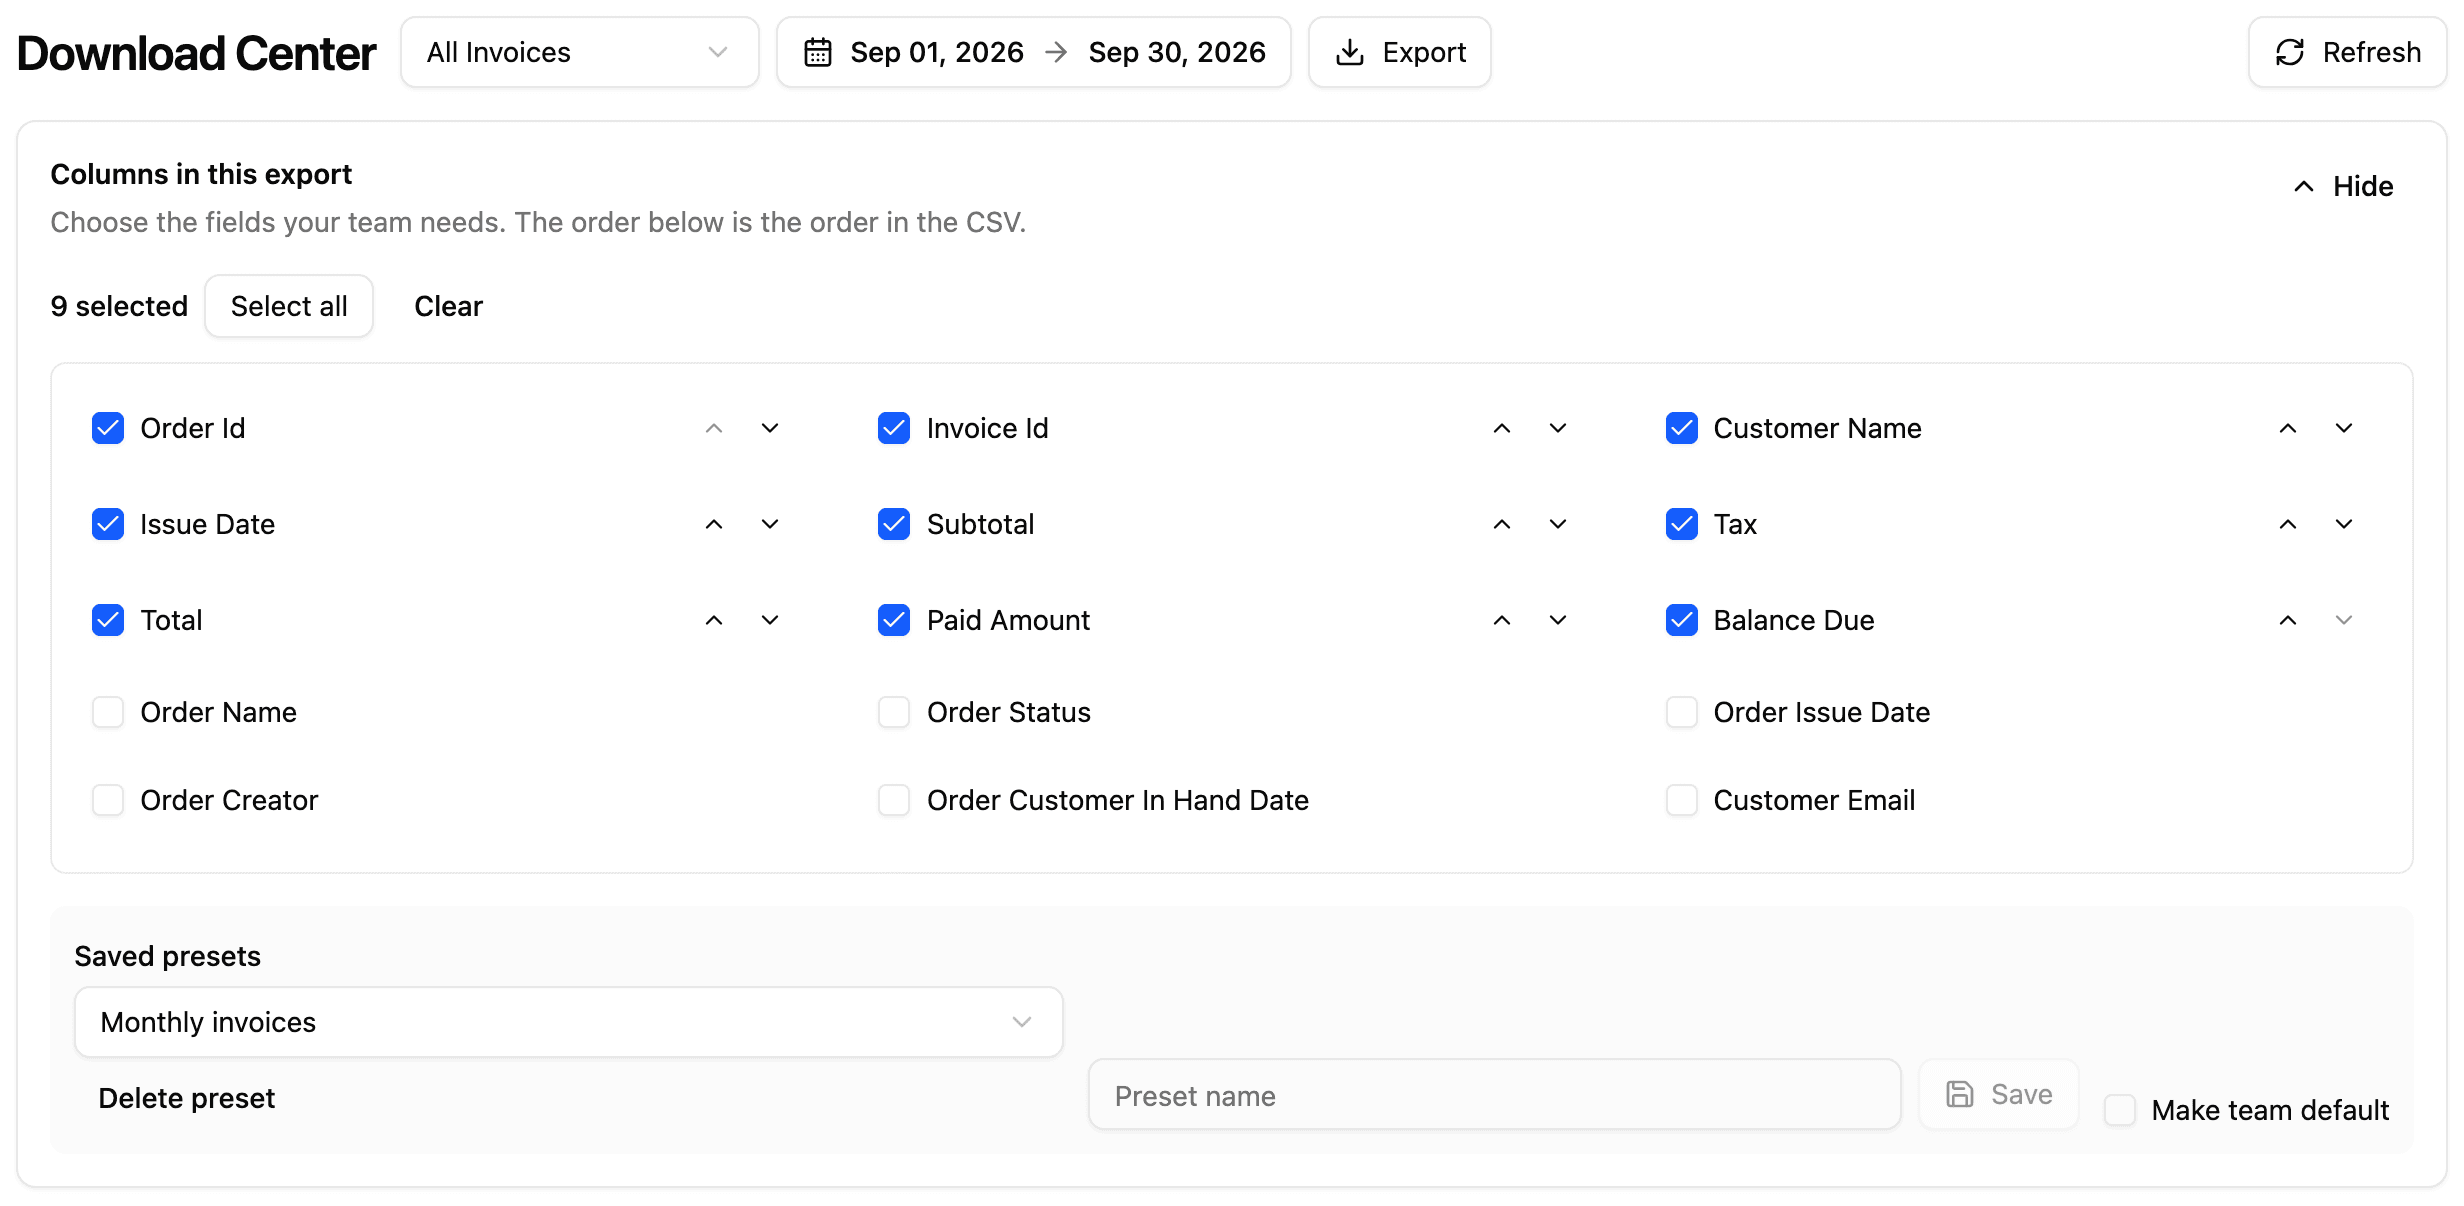Viewport: 2464px width, 1206px height.
Task: Collapse the columns panel with Hide
Action: 2343,186
